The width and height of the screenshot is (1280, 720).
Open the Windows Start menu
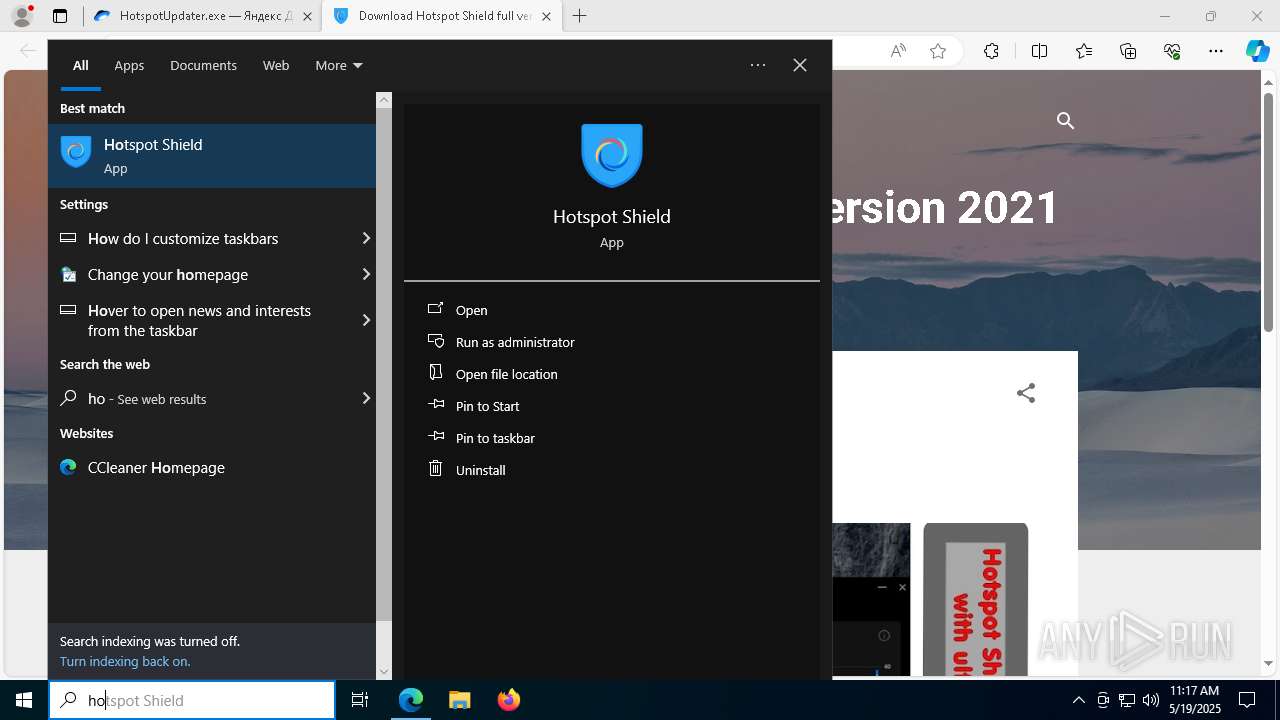24,700
